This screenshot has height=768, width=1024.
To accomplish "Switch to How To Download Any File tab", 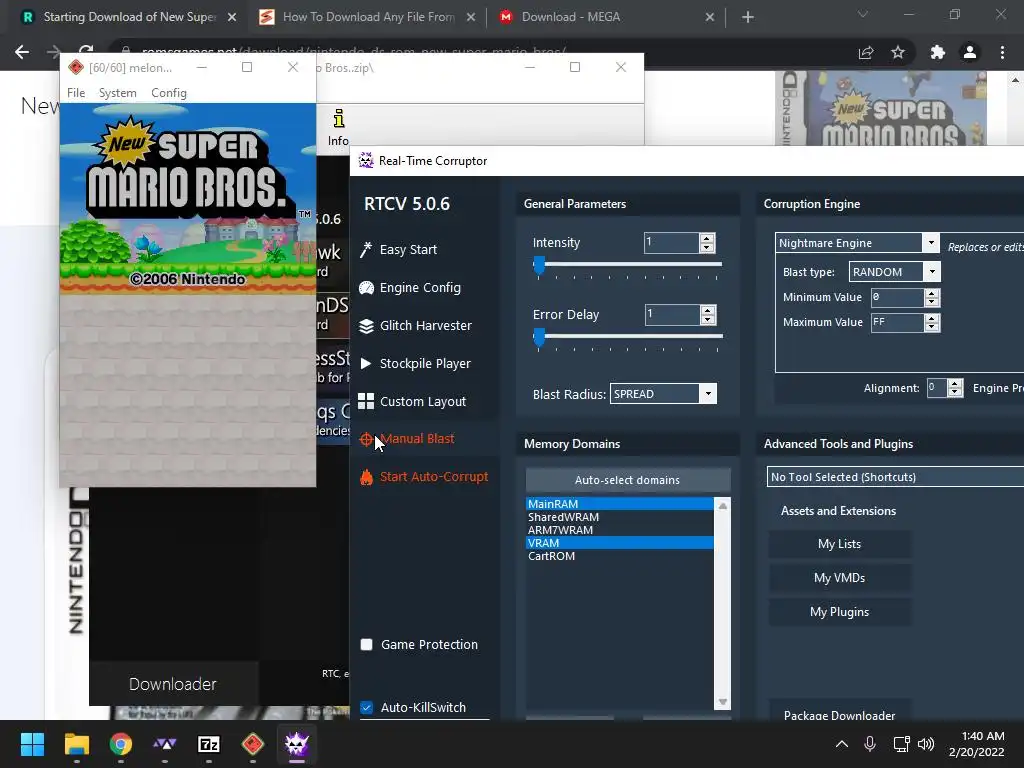I will click(367, 17).
